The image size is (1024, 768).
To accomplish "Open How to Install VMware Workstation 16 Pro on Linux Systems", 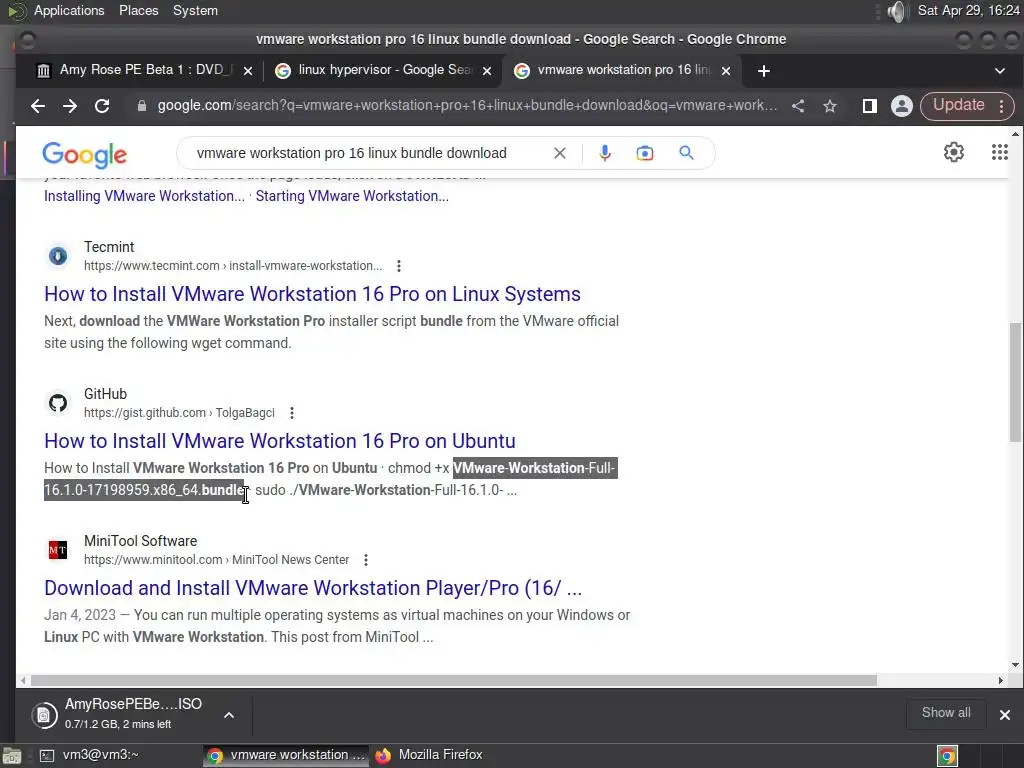I will pyautogui.click(x=312, y=294).
